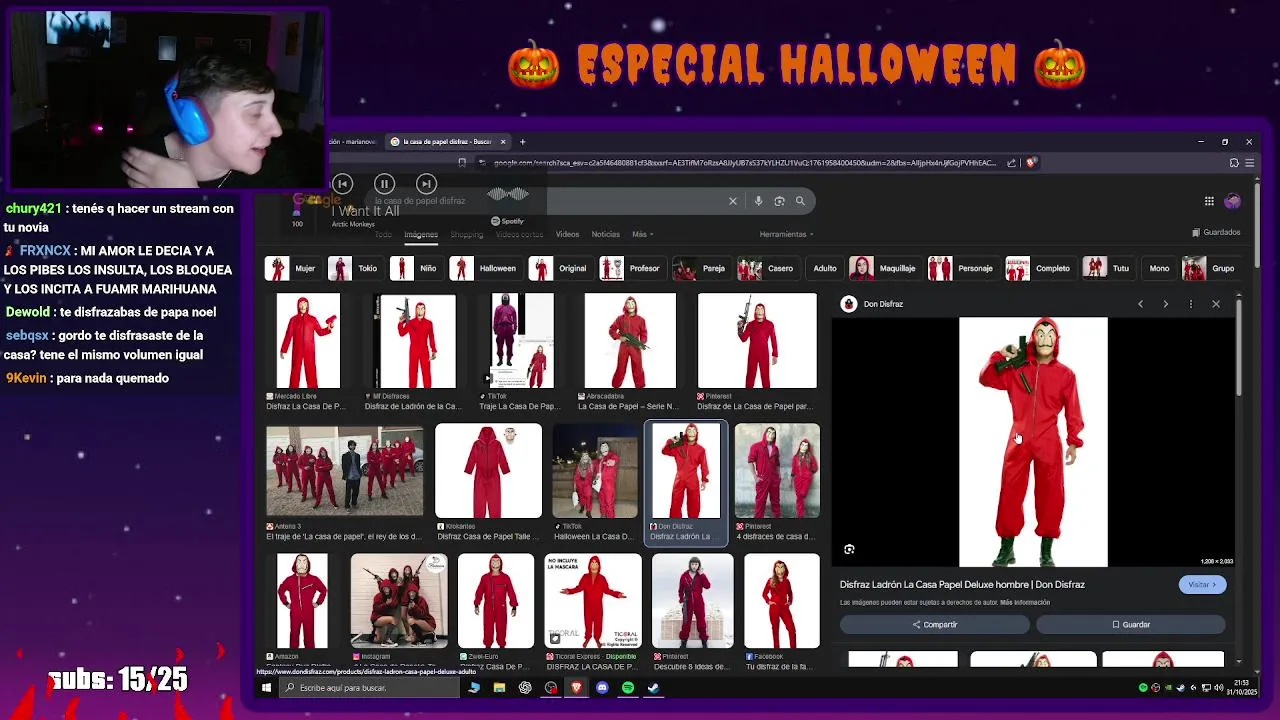Open the Windows Start menu
1280x720 pixels.
[266, 688]
